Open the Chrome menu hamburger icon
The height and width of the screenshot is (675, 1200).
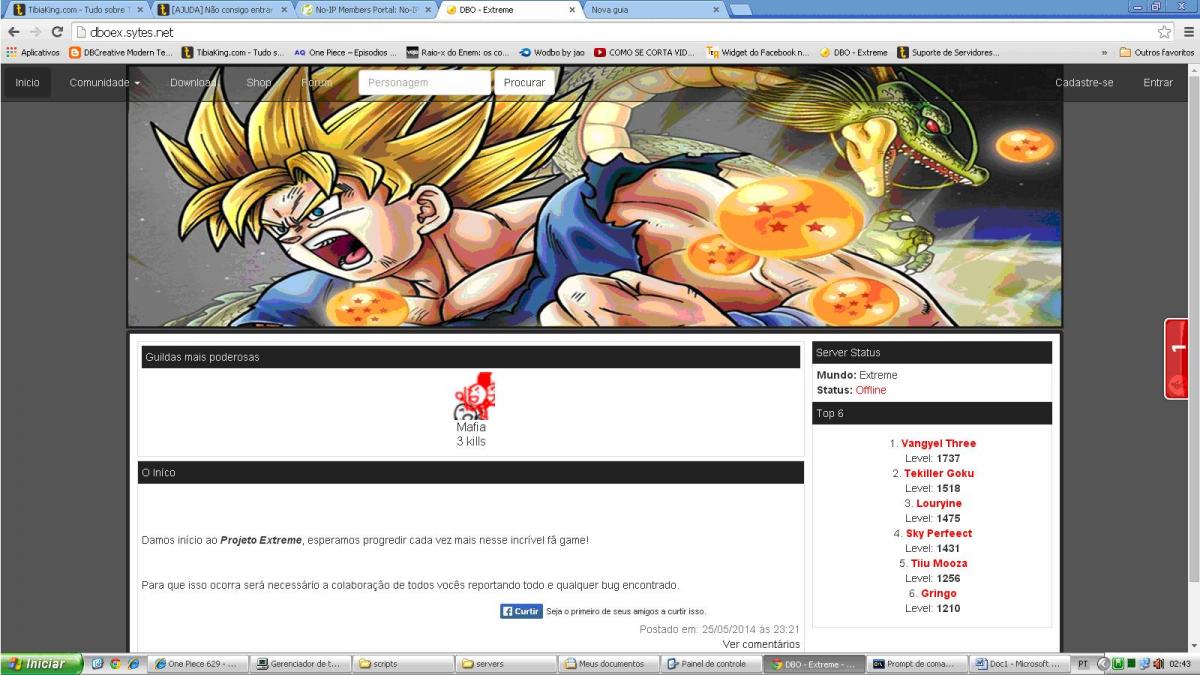(1187, 32)
